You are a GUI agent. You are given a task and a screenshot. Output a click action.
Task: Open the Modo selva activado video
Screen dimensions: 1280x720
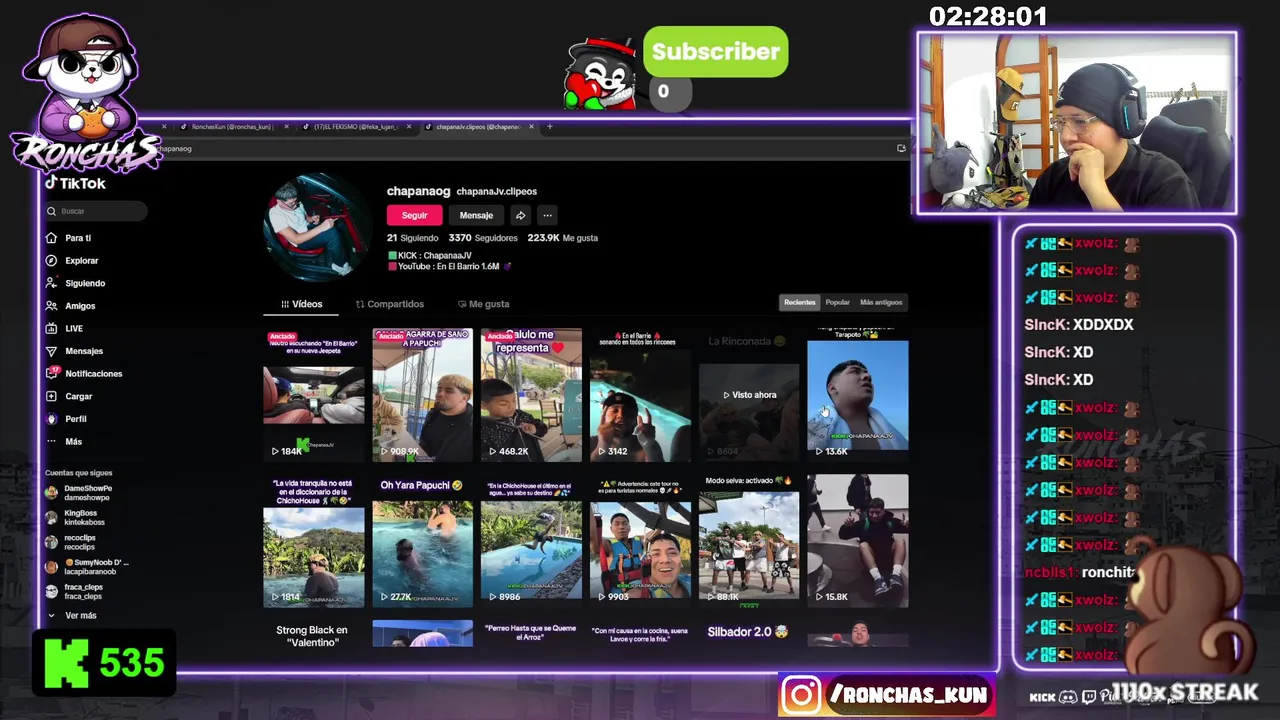coord(749,541)
